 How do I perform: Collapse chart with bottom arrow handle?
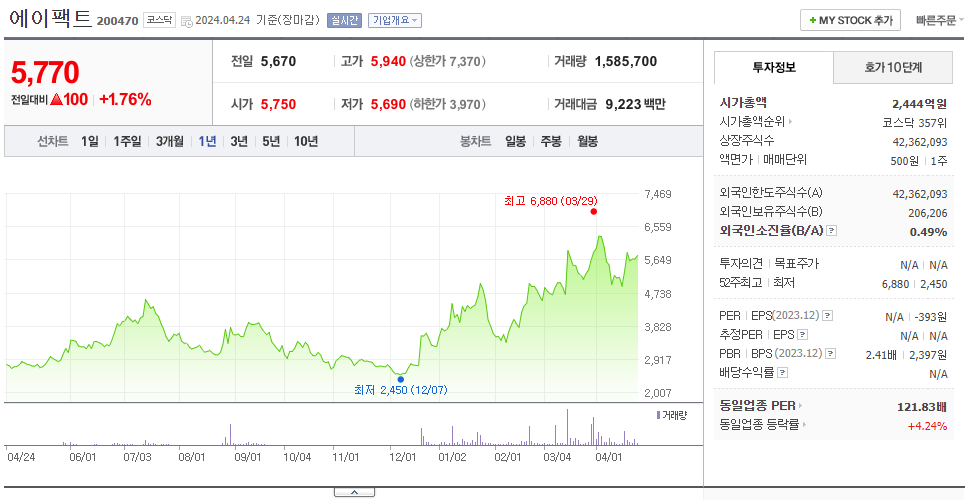[x=354, y=493]
